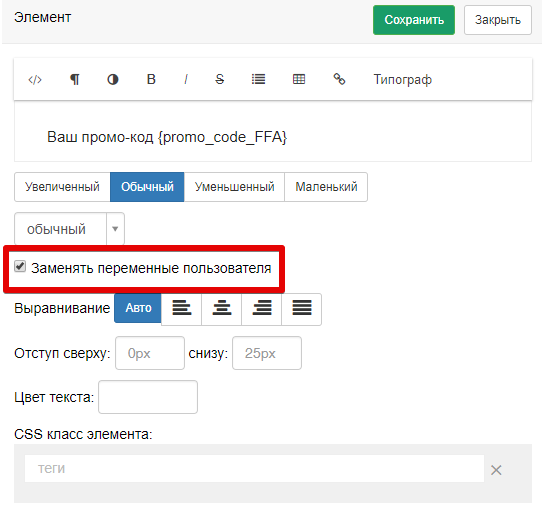Screen dimensions: 542x532
Task: Open the обычный style dropdown arrow
Action: (115, 229)
